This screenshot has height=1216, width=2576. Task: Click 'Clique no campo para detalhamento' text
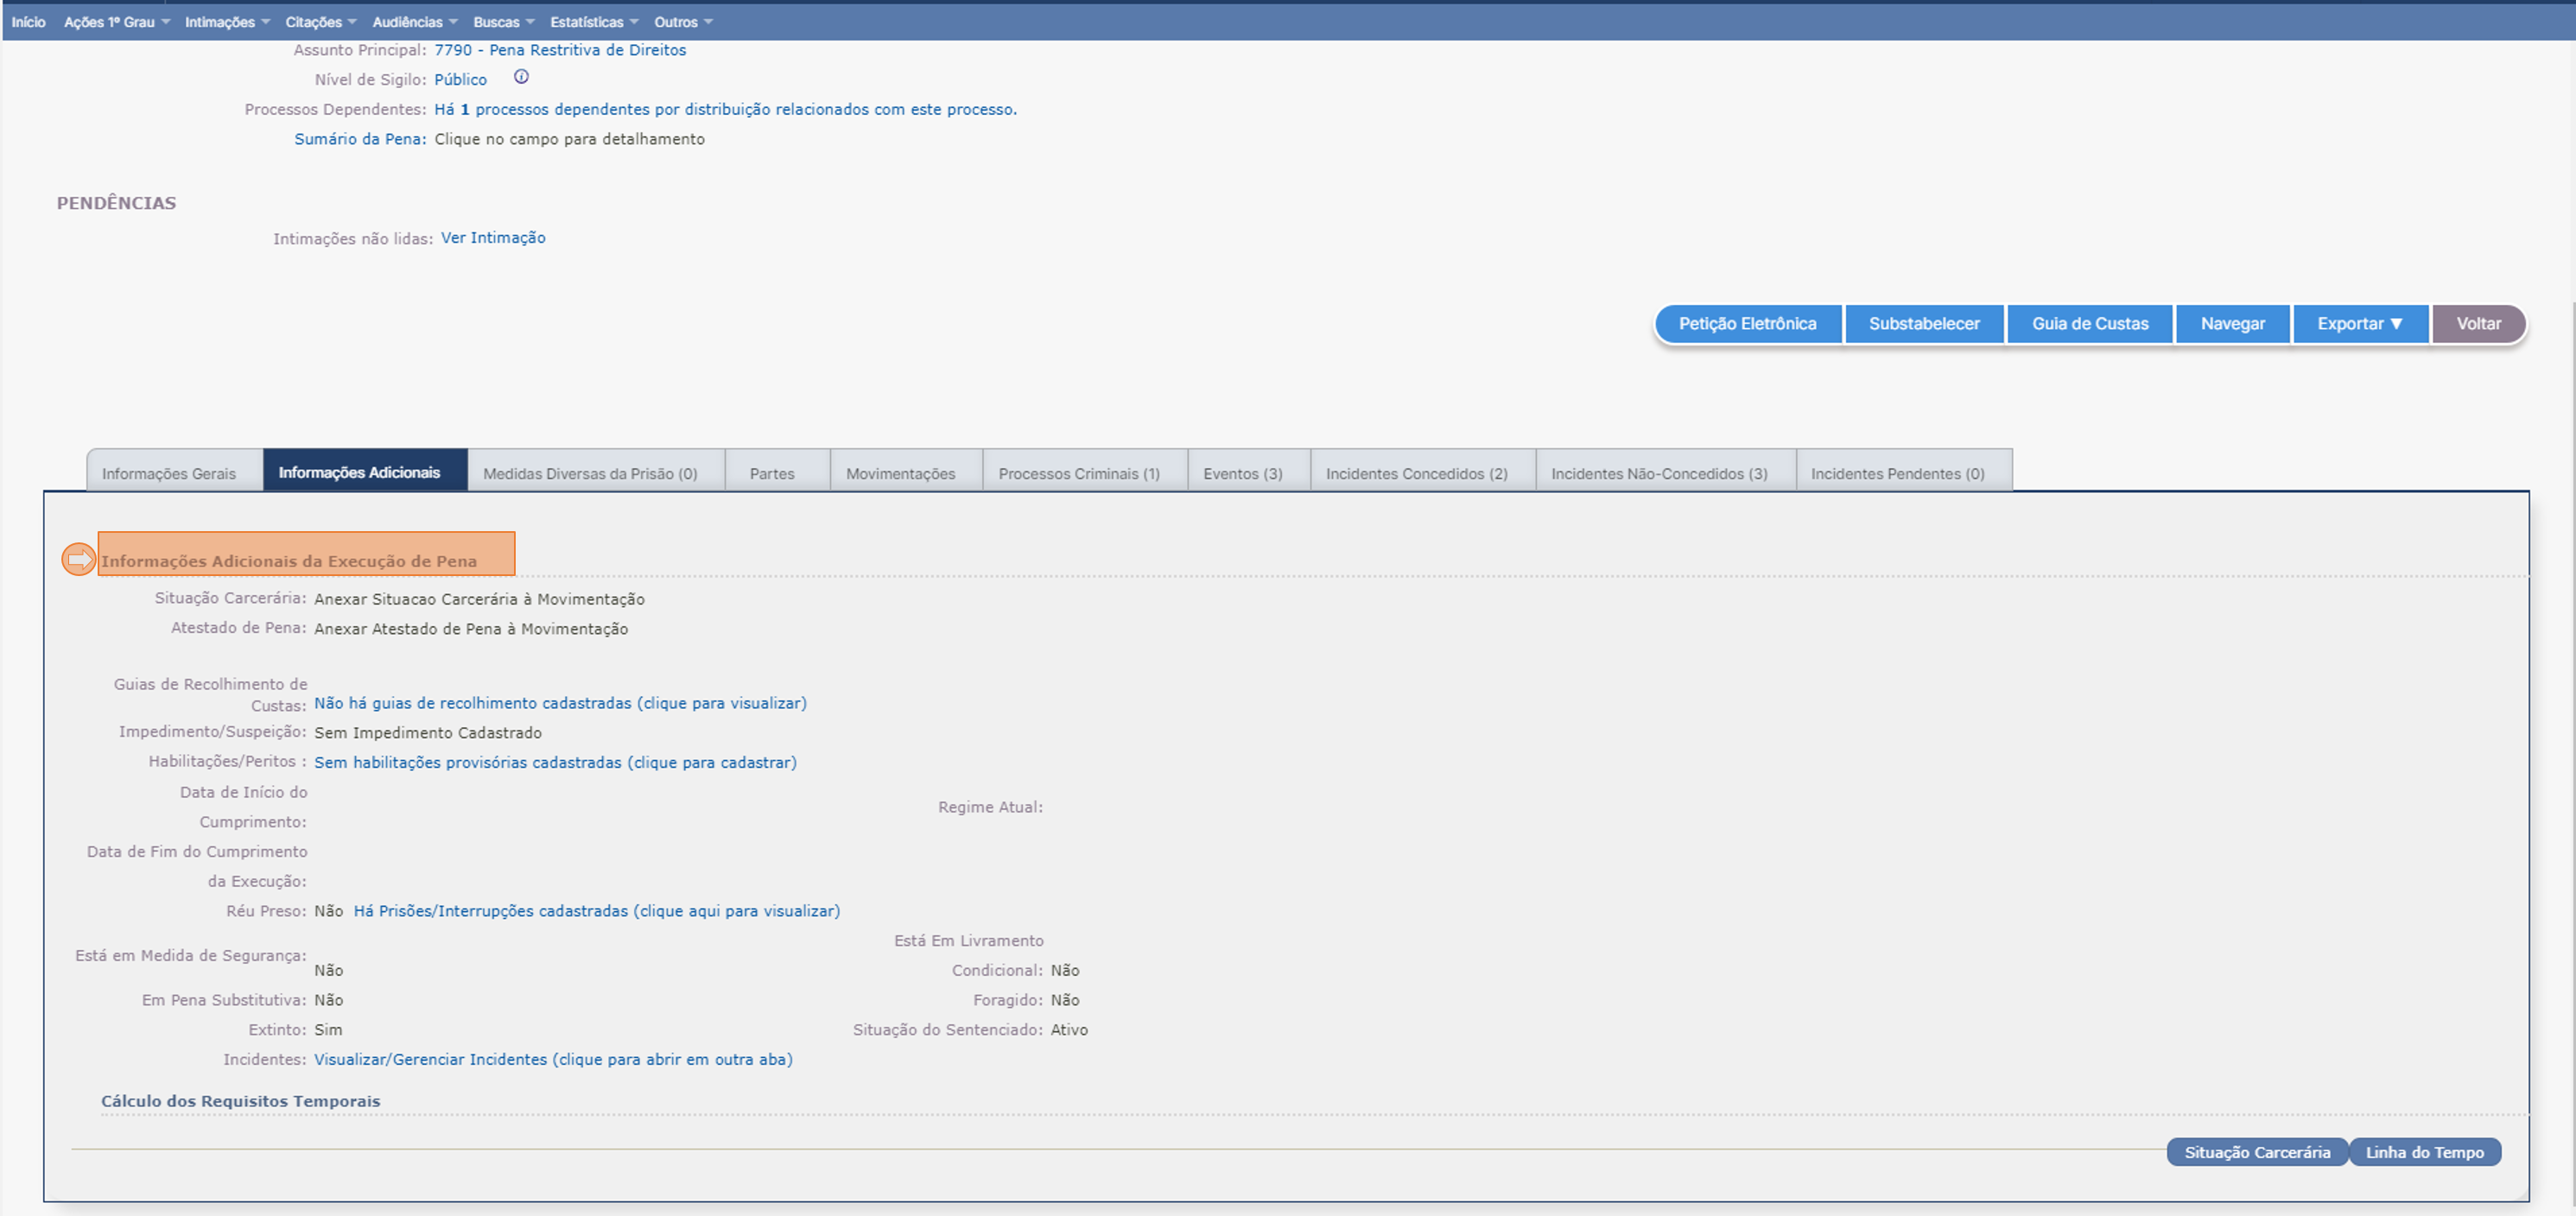pyautogui.click(x=569, y=139)
